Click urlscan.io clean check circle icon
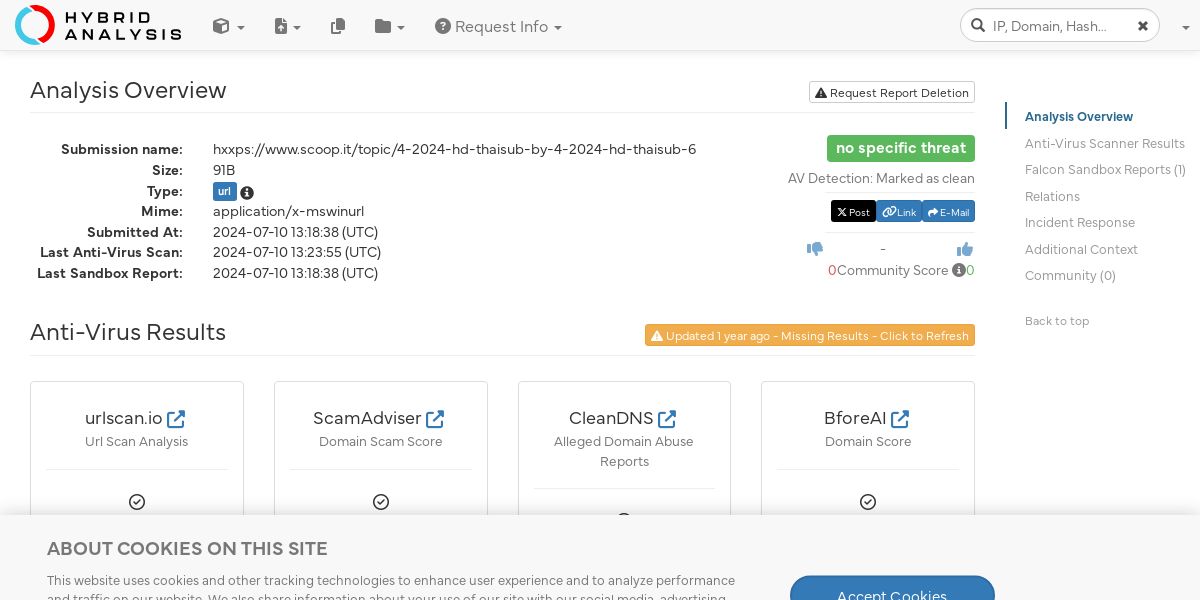The height and width of the screenshot is (600, 1200). coord(137,502)
